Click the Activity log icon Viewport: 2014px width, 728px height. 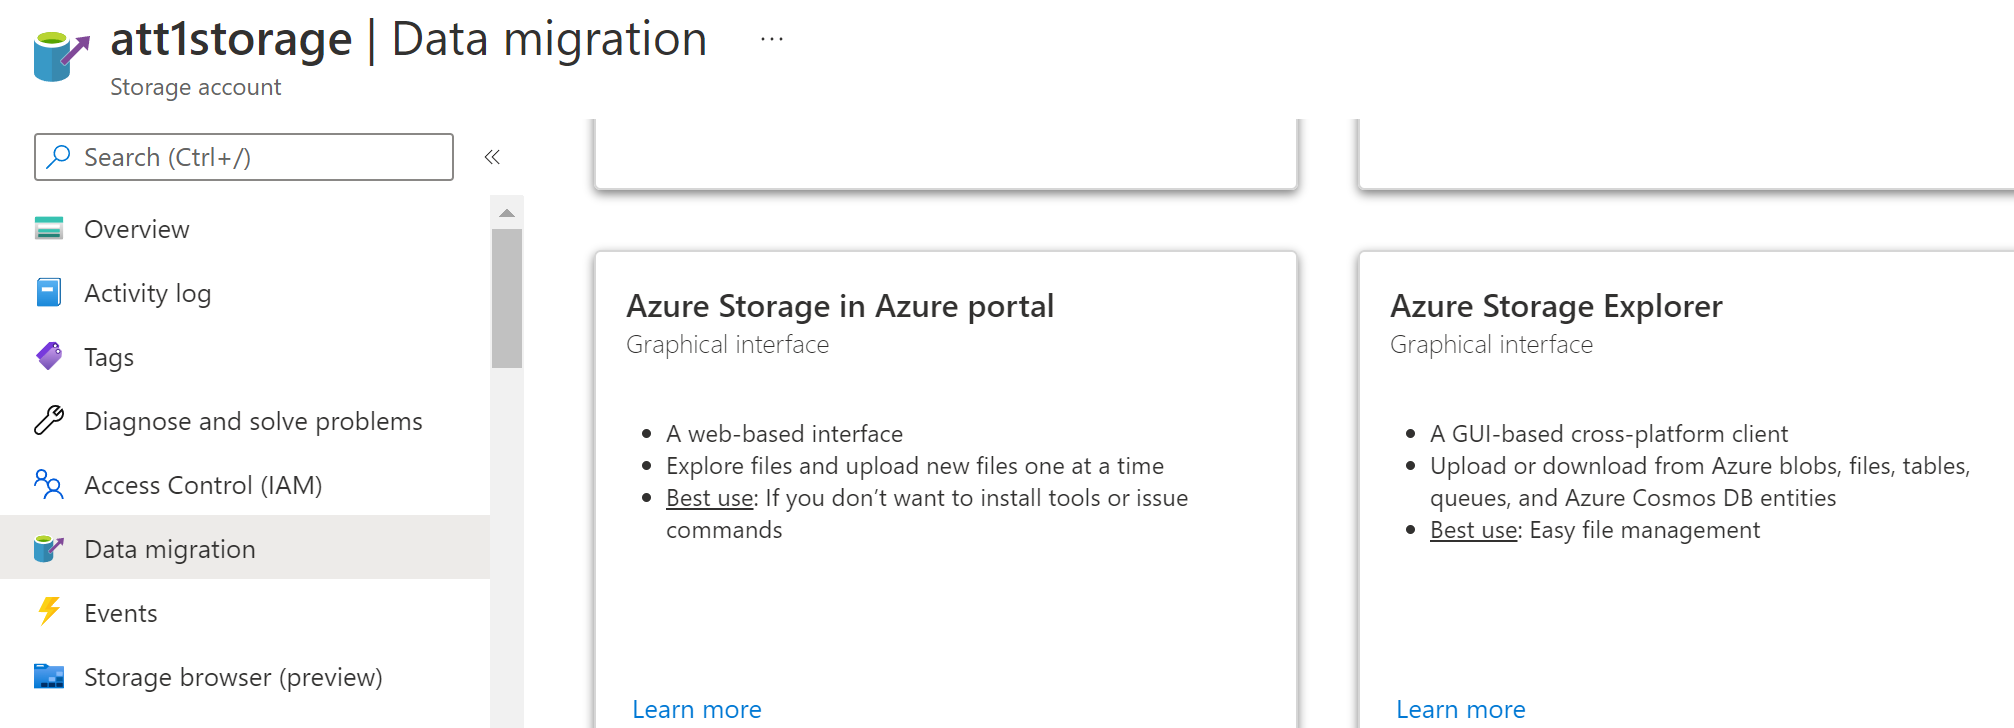tap(49, 293)
